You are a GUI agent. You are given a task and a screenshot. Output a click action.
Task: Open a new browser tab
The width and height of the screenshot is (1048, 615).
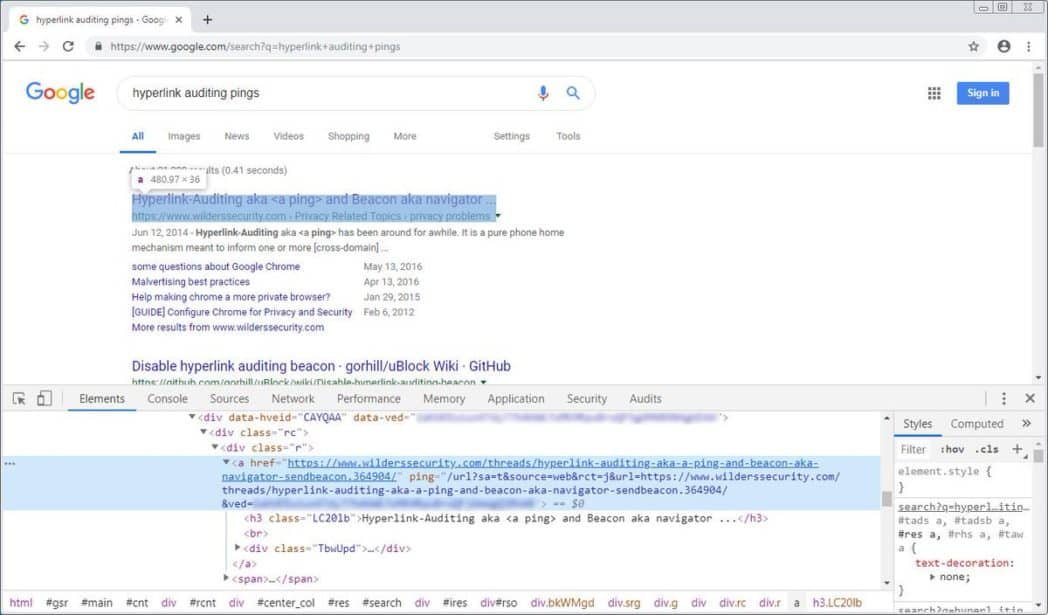(x=207, y=19)
